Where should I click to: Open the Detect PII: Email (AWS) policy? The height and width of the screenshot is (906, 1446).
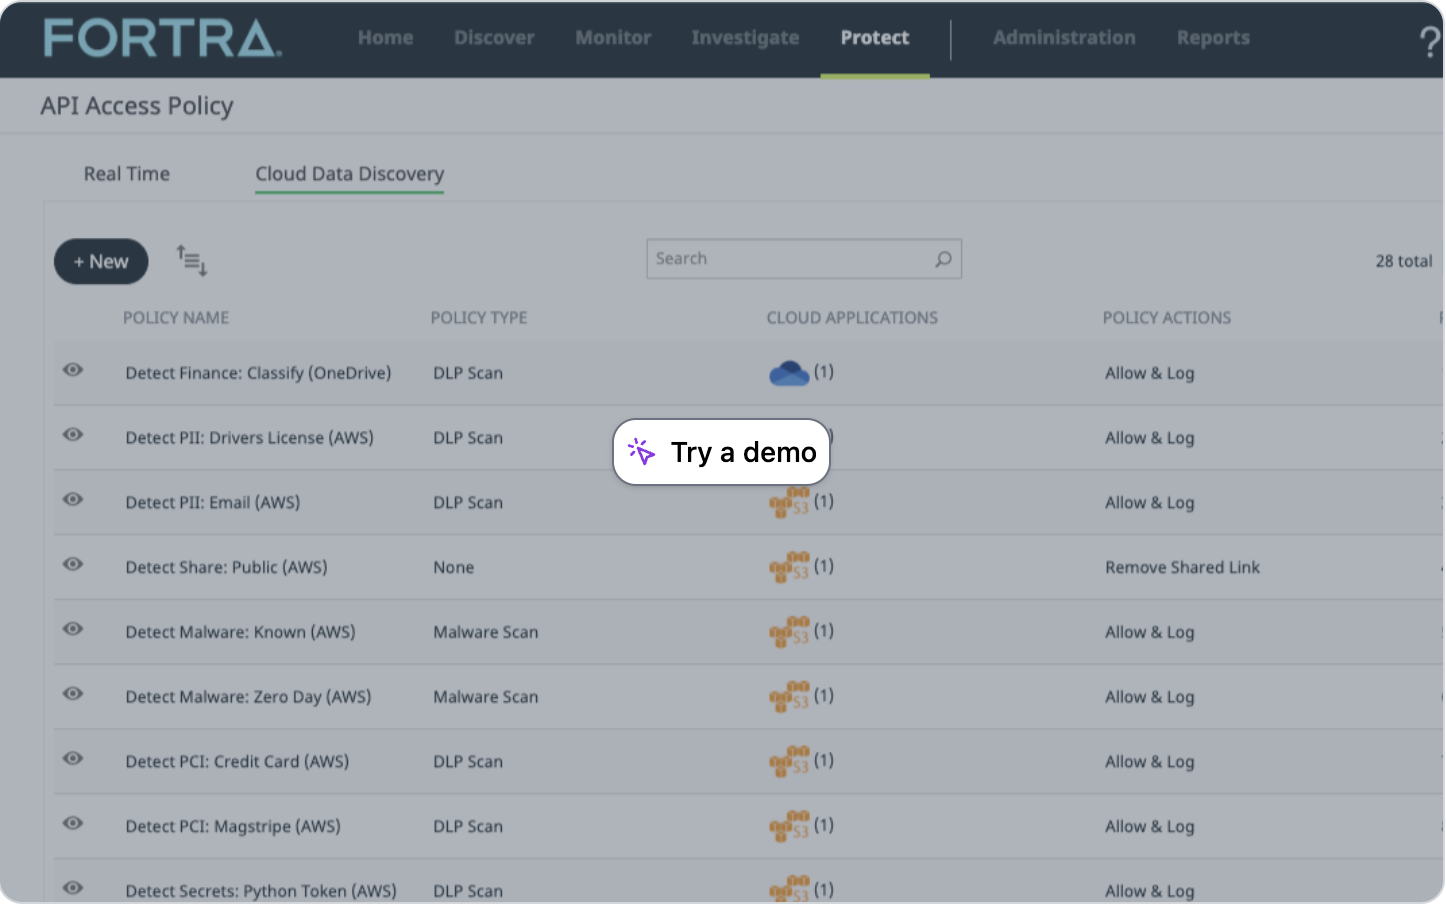coord(212,502)
